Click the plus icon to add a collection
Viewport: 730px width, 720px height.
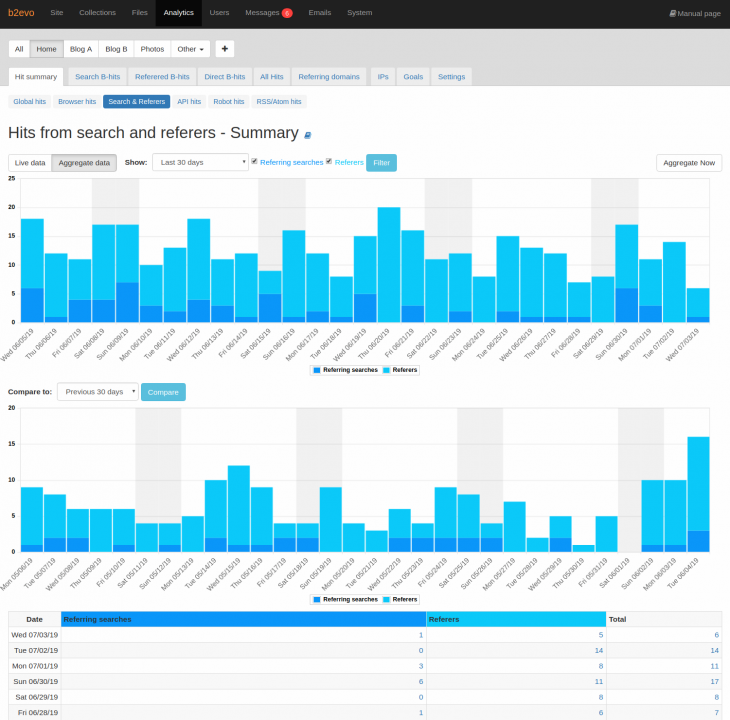pos(225,49)
